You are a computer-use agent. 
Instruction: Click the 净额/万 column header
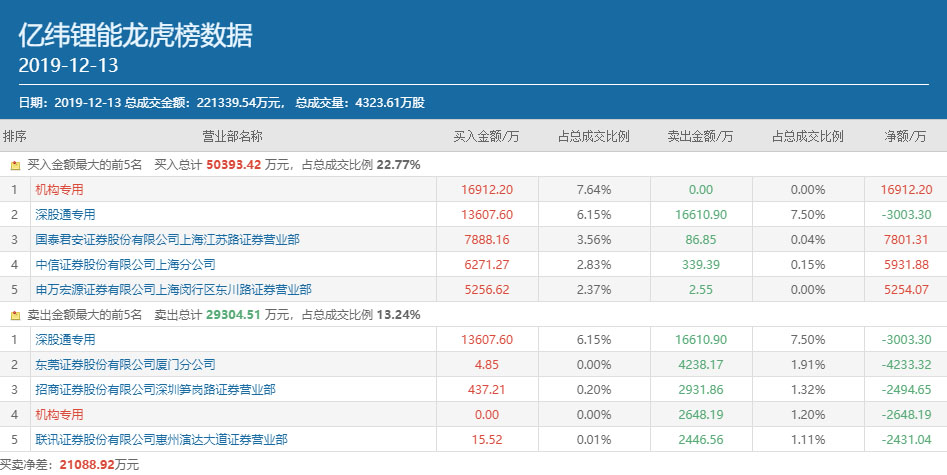click(x=906, y=136)
